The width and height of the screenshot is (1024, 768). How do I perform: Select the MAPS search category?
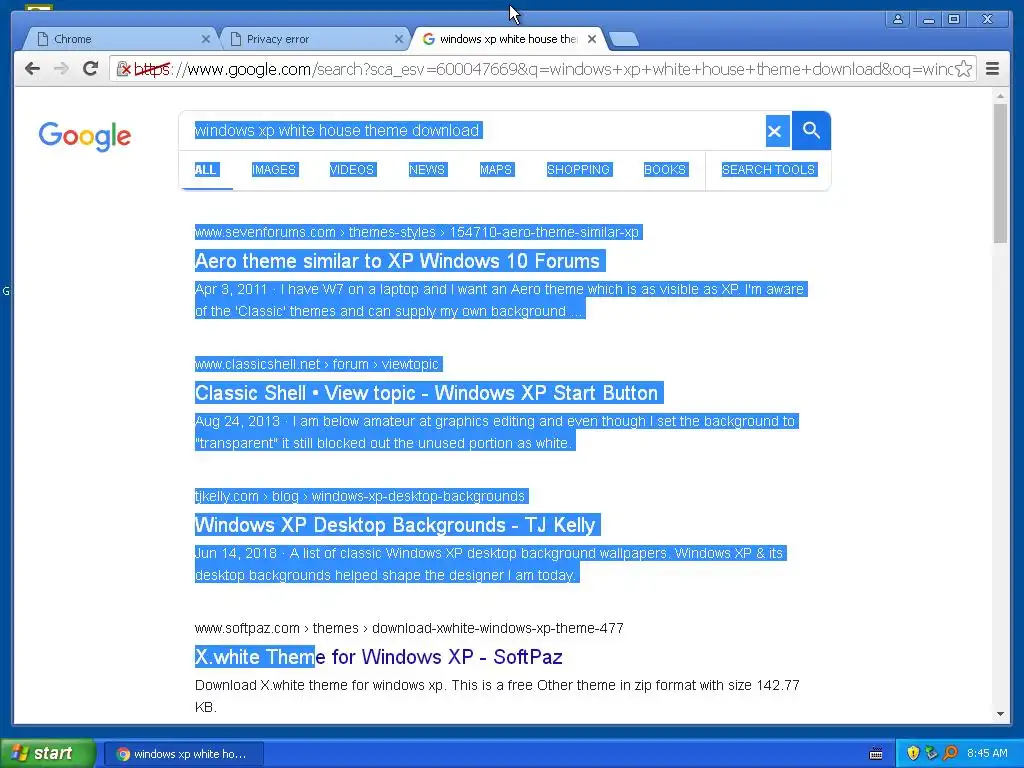pyautogui.click(x=496, y=170)
